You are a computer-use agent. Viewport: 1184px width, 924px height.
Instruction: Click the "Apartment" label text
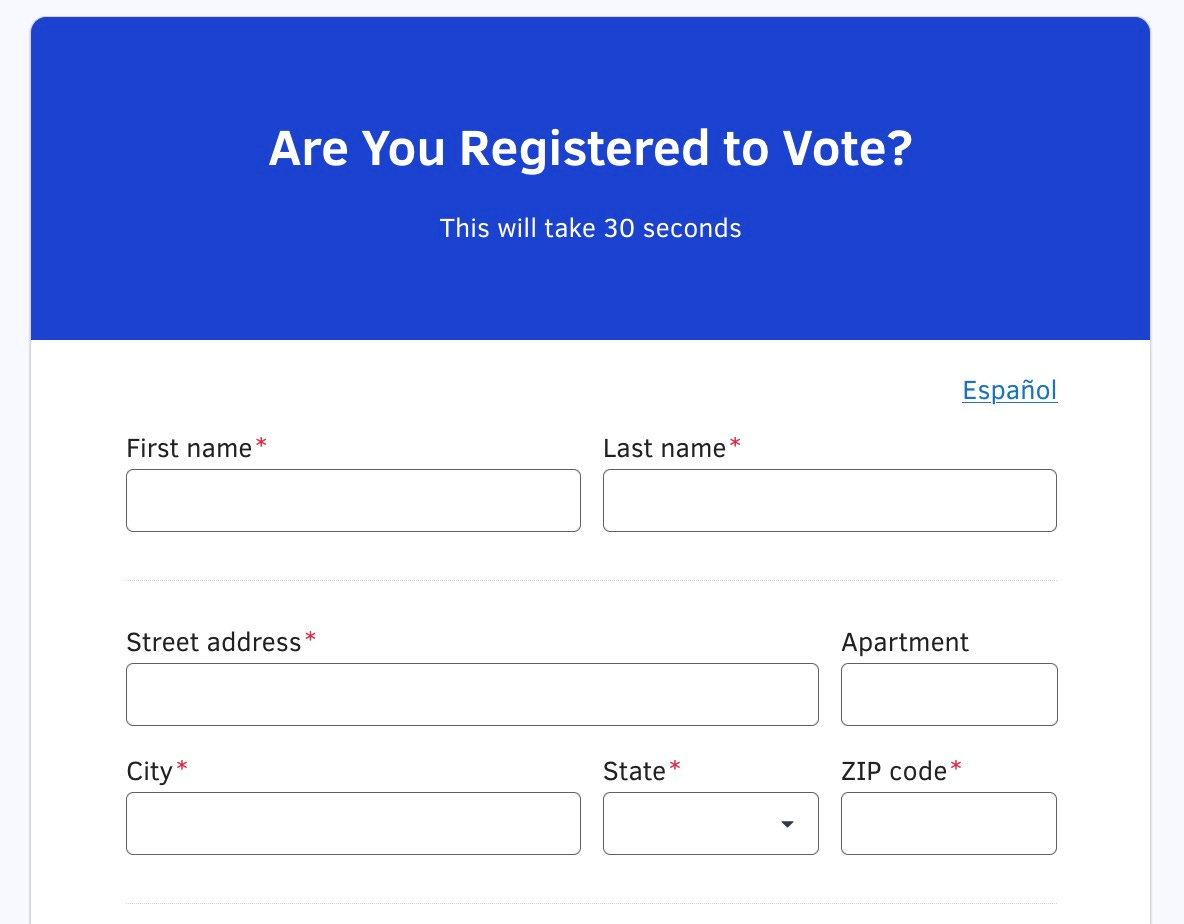pos(905,642)
